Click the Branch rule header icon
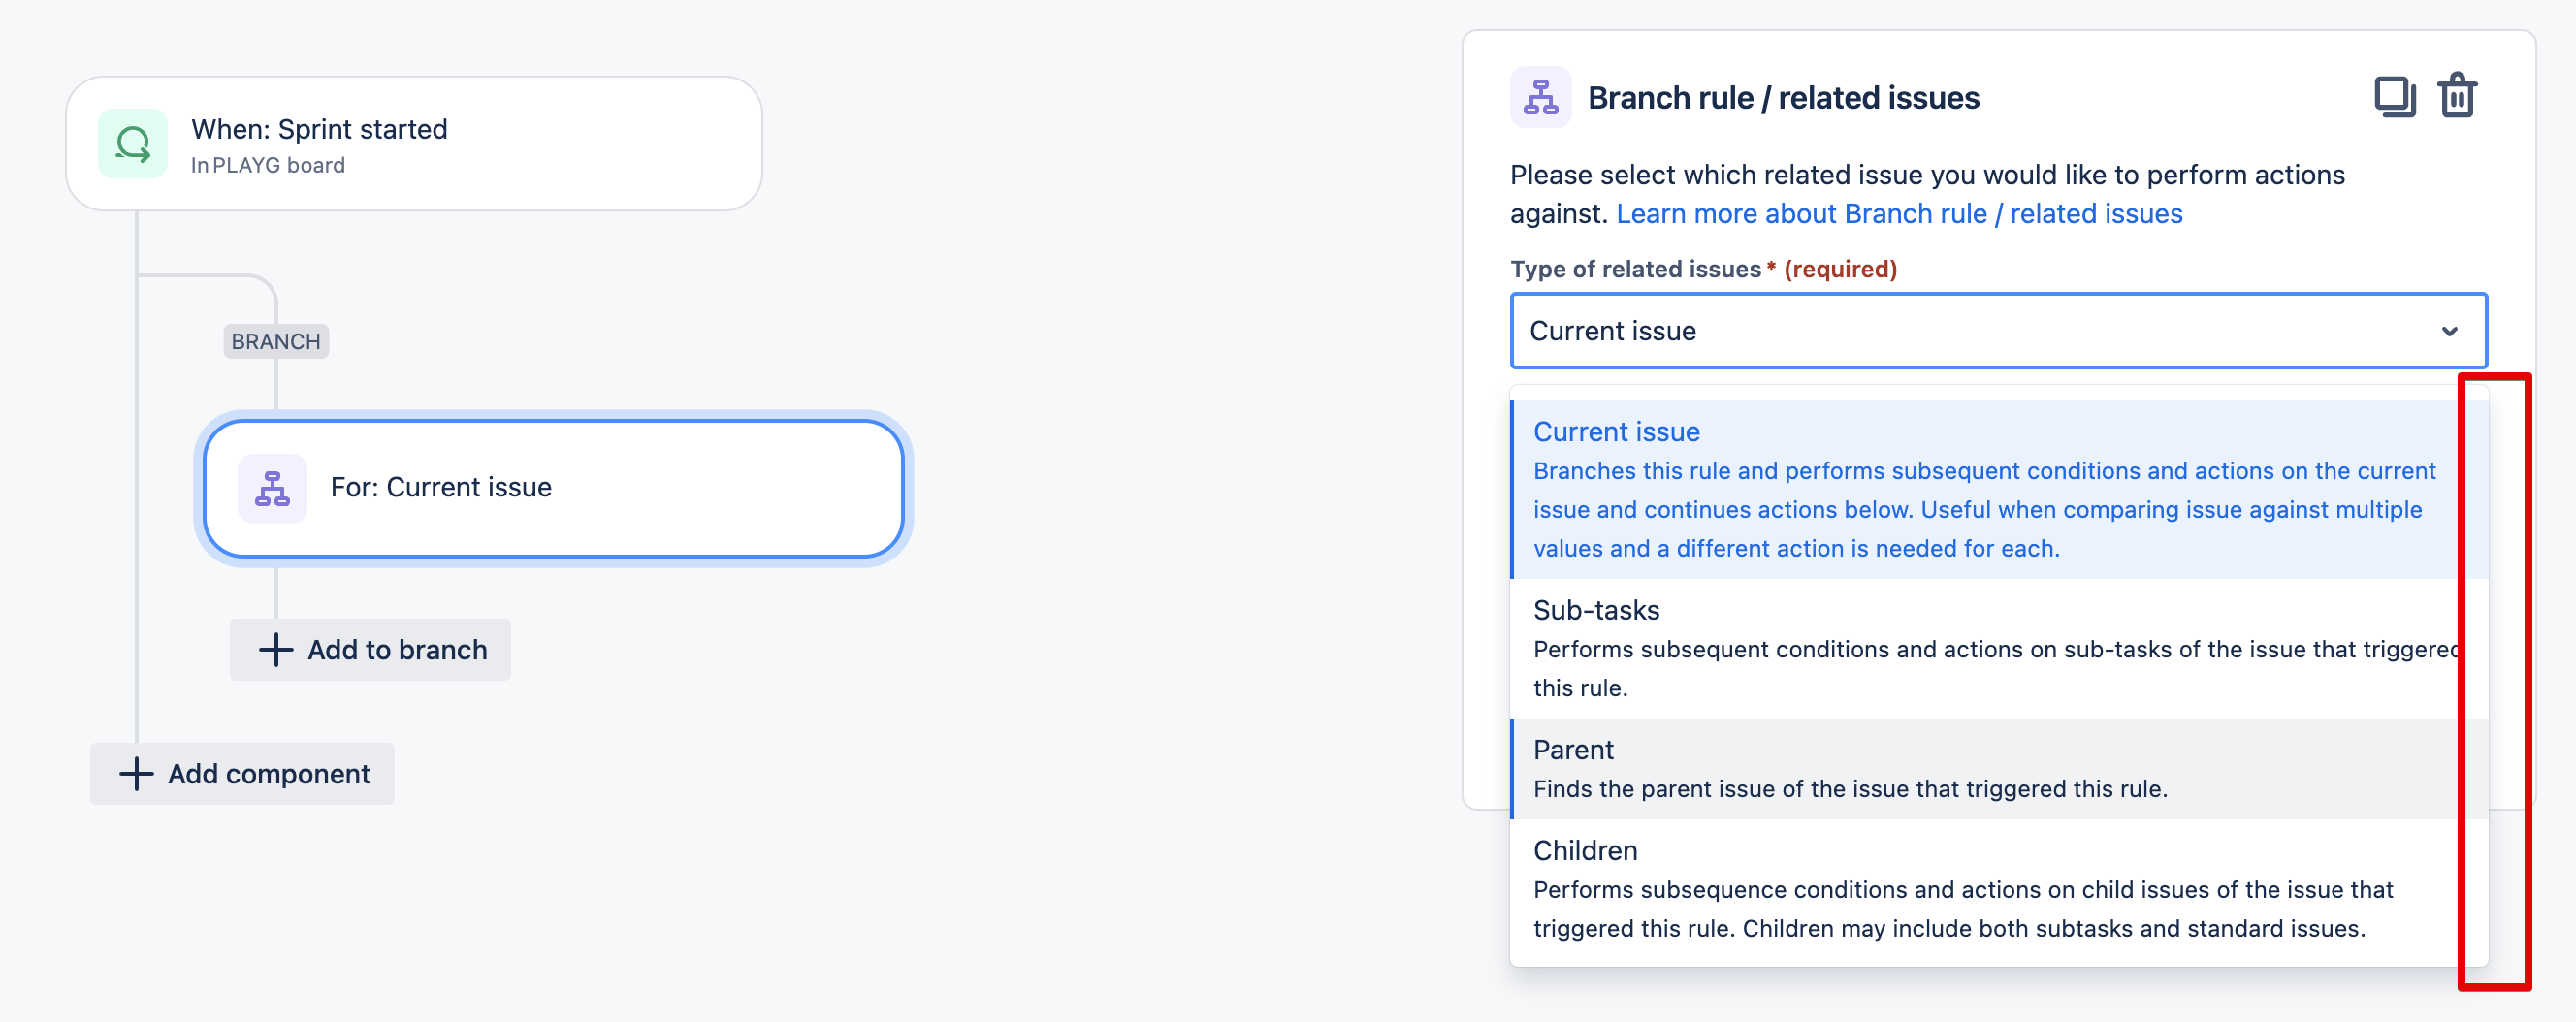Viewport: 2576px width, 1022px height. pyautogui.click(x=1540, y=97)
